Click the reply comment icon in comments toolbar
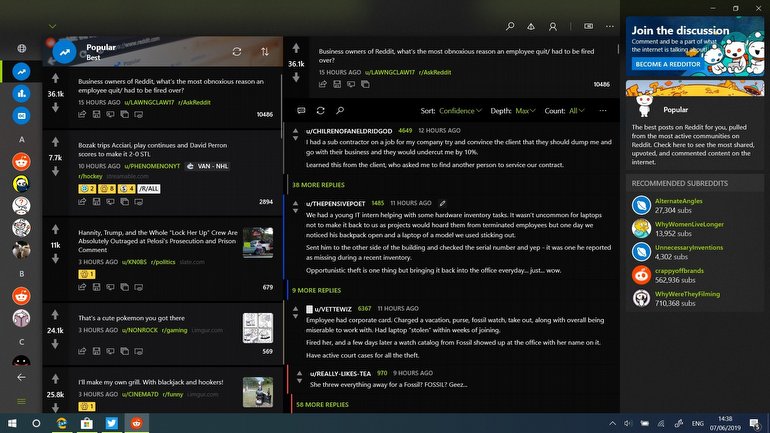 click(301, 110)
